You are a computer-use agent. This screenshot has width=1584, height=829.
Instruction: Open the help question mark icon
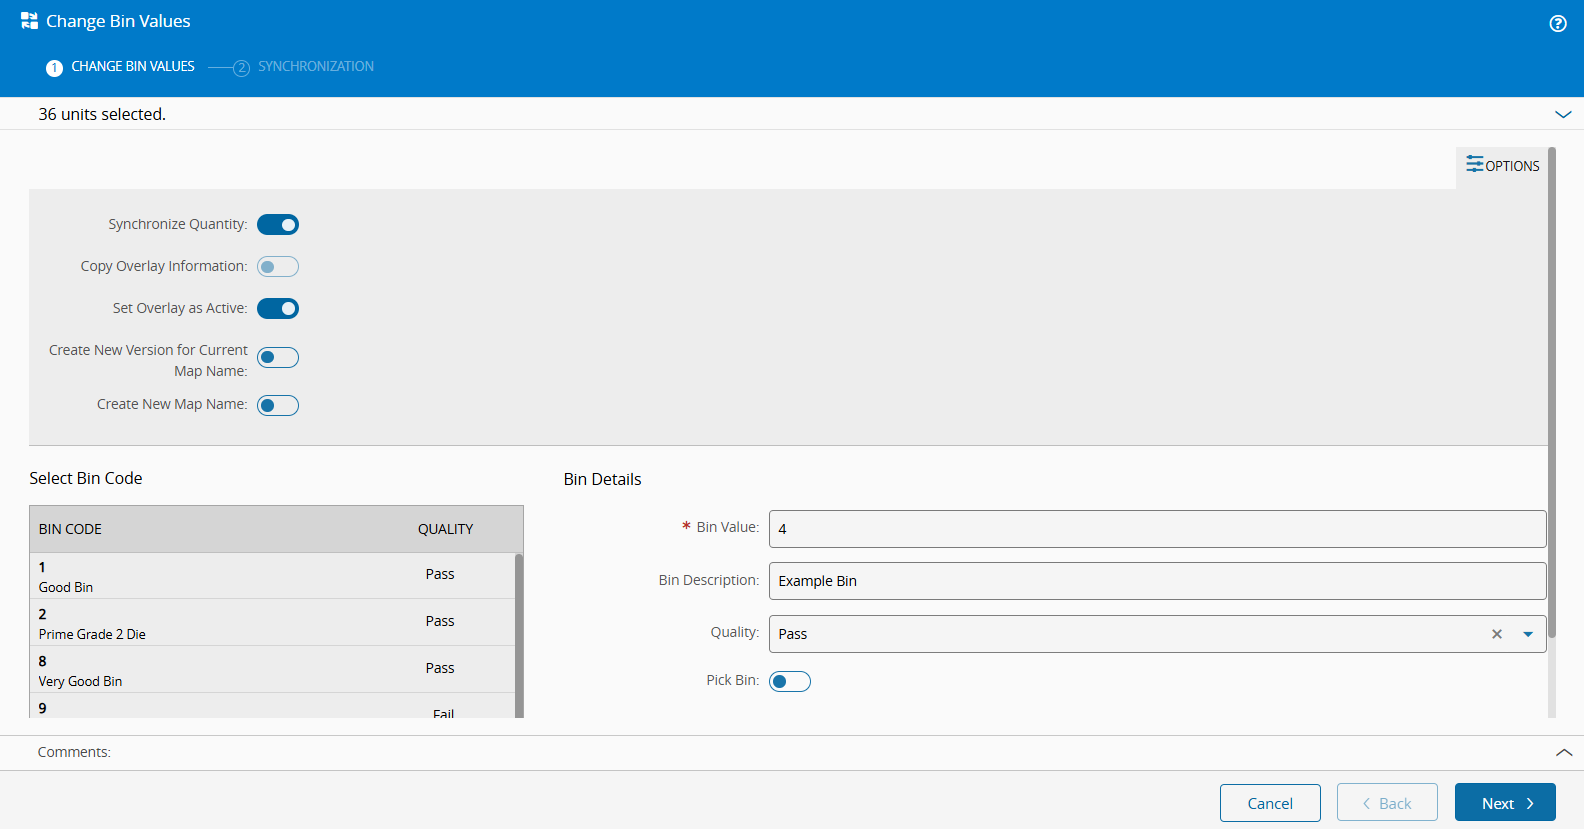pyautogui.click(x=1557, y=24)
